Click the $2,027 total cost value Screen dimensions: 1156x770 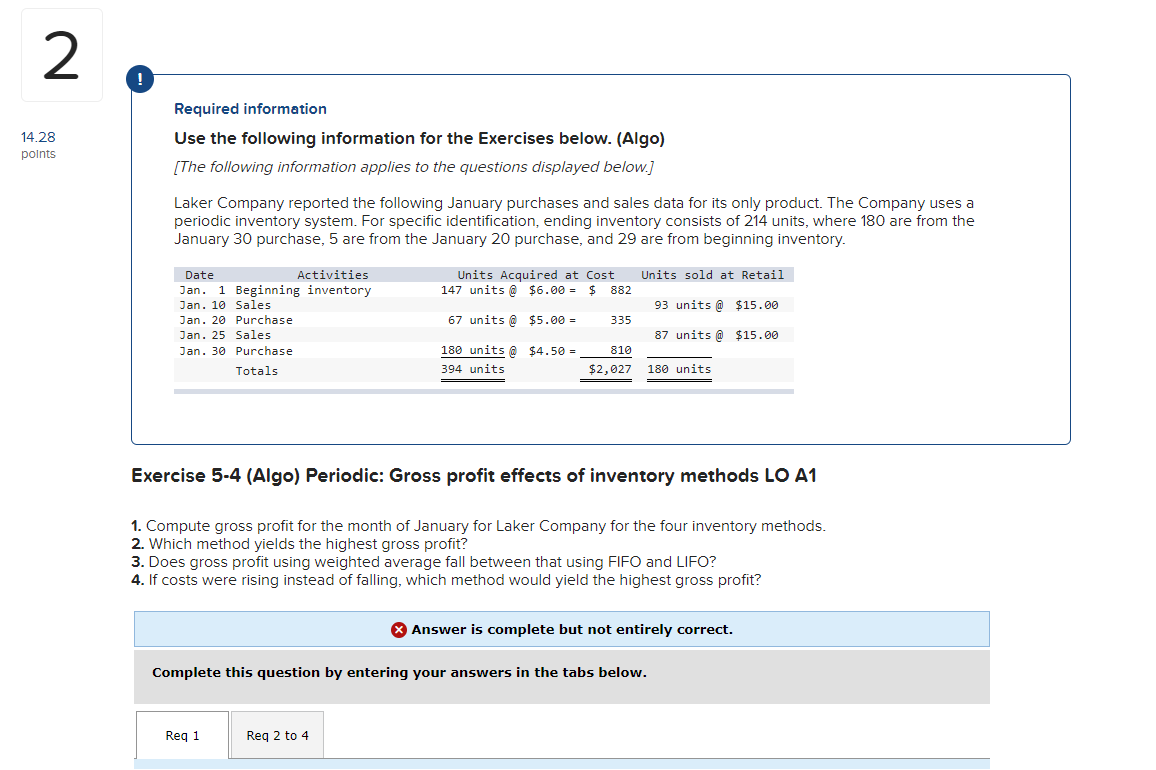coord(608,368)
